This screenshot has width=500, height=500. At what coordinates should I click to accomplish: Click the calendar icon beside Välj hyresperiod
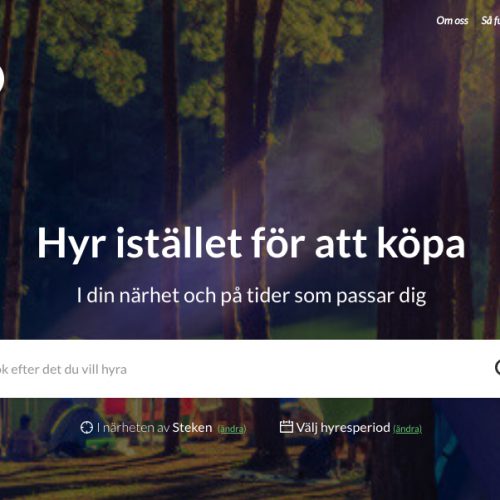(286, 427)
